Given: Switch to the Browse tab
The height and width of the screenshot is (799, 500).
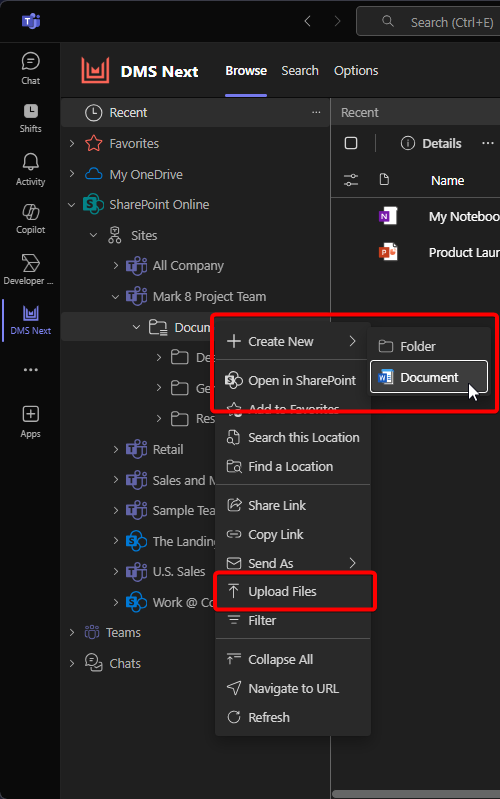Looking at the screenshot, I should tap(246, 70).
